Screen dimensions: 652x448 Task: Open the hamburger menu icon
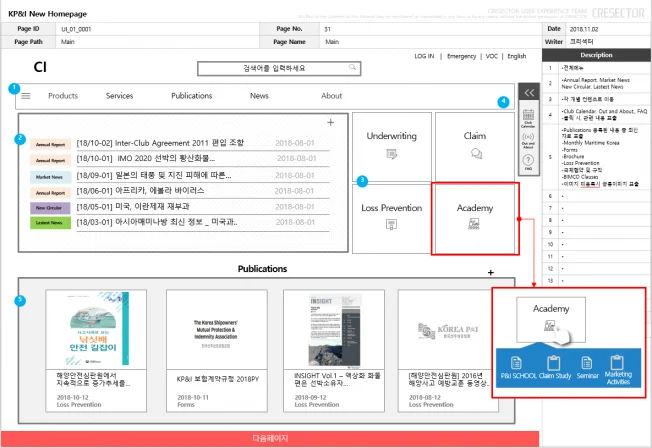pos(26,96)
